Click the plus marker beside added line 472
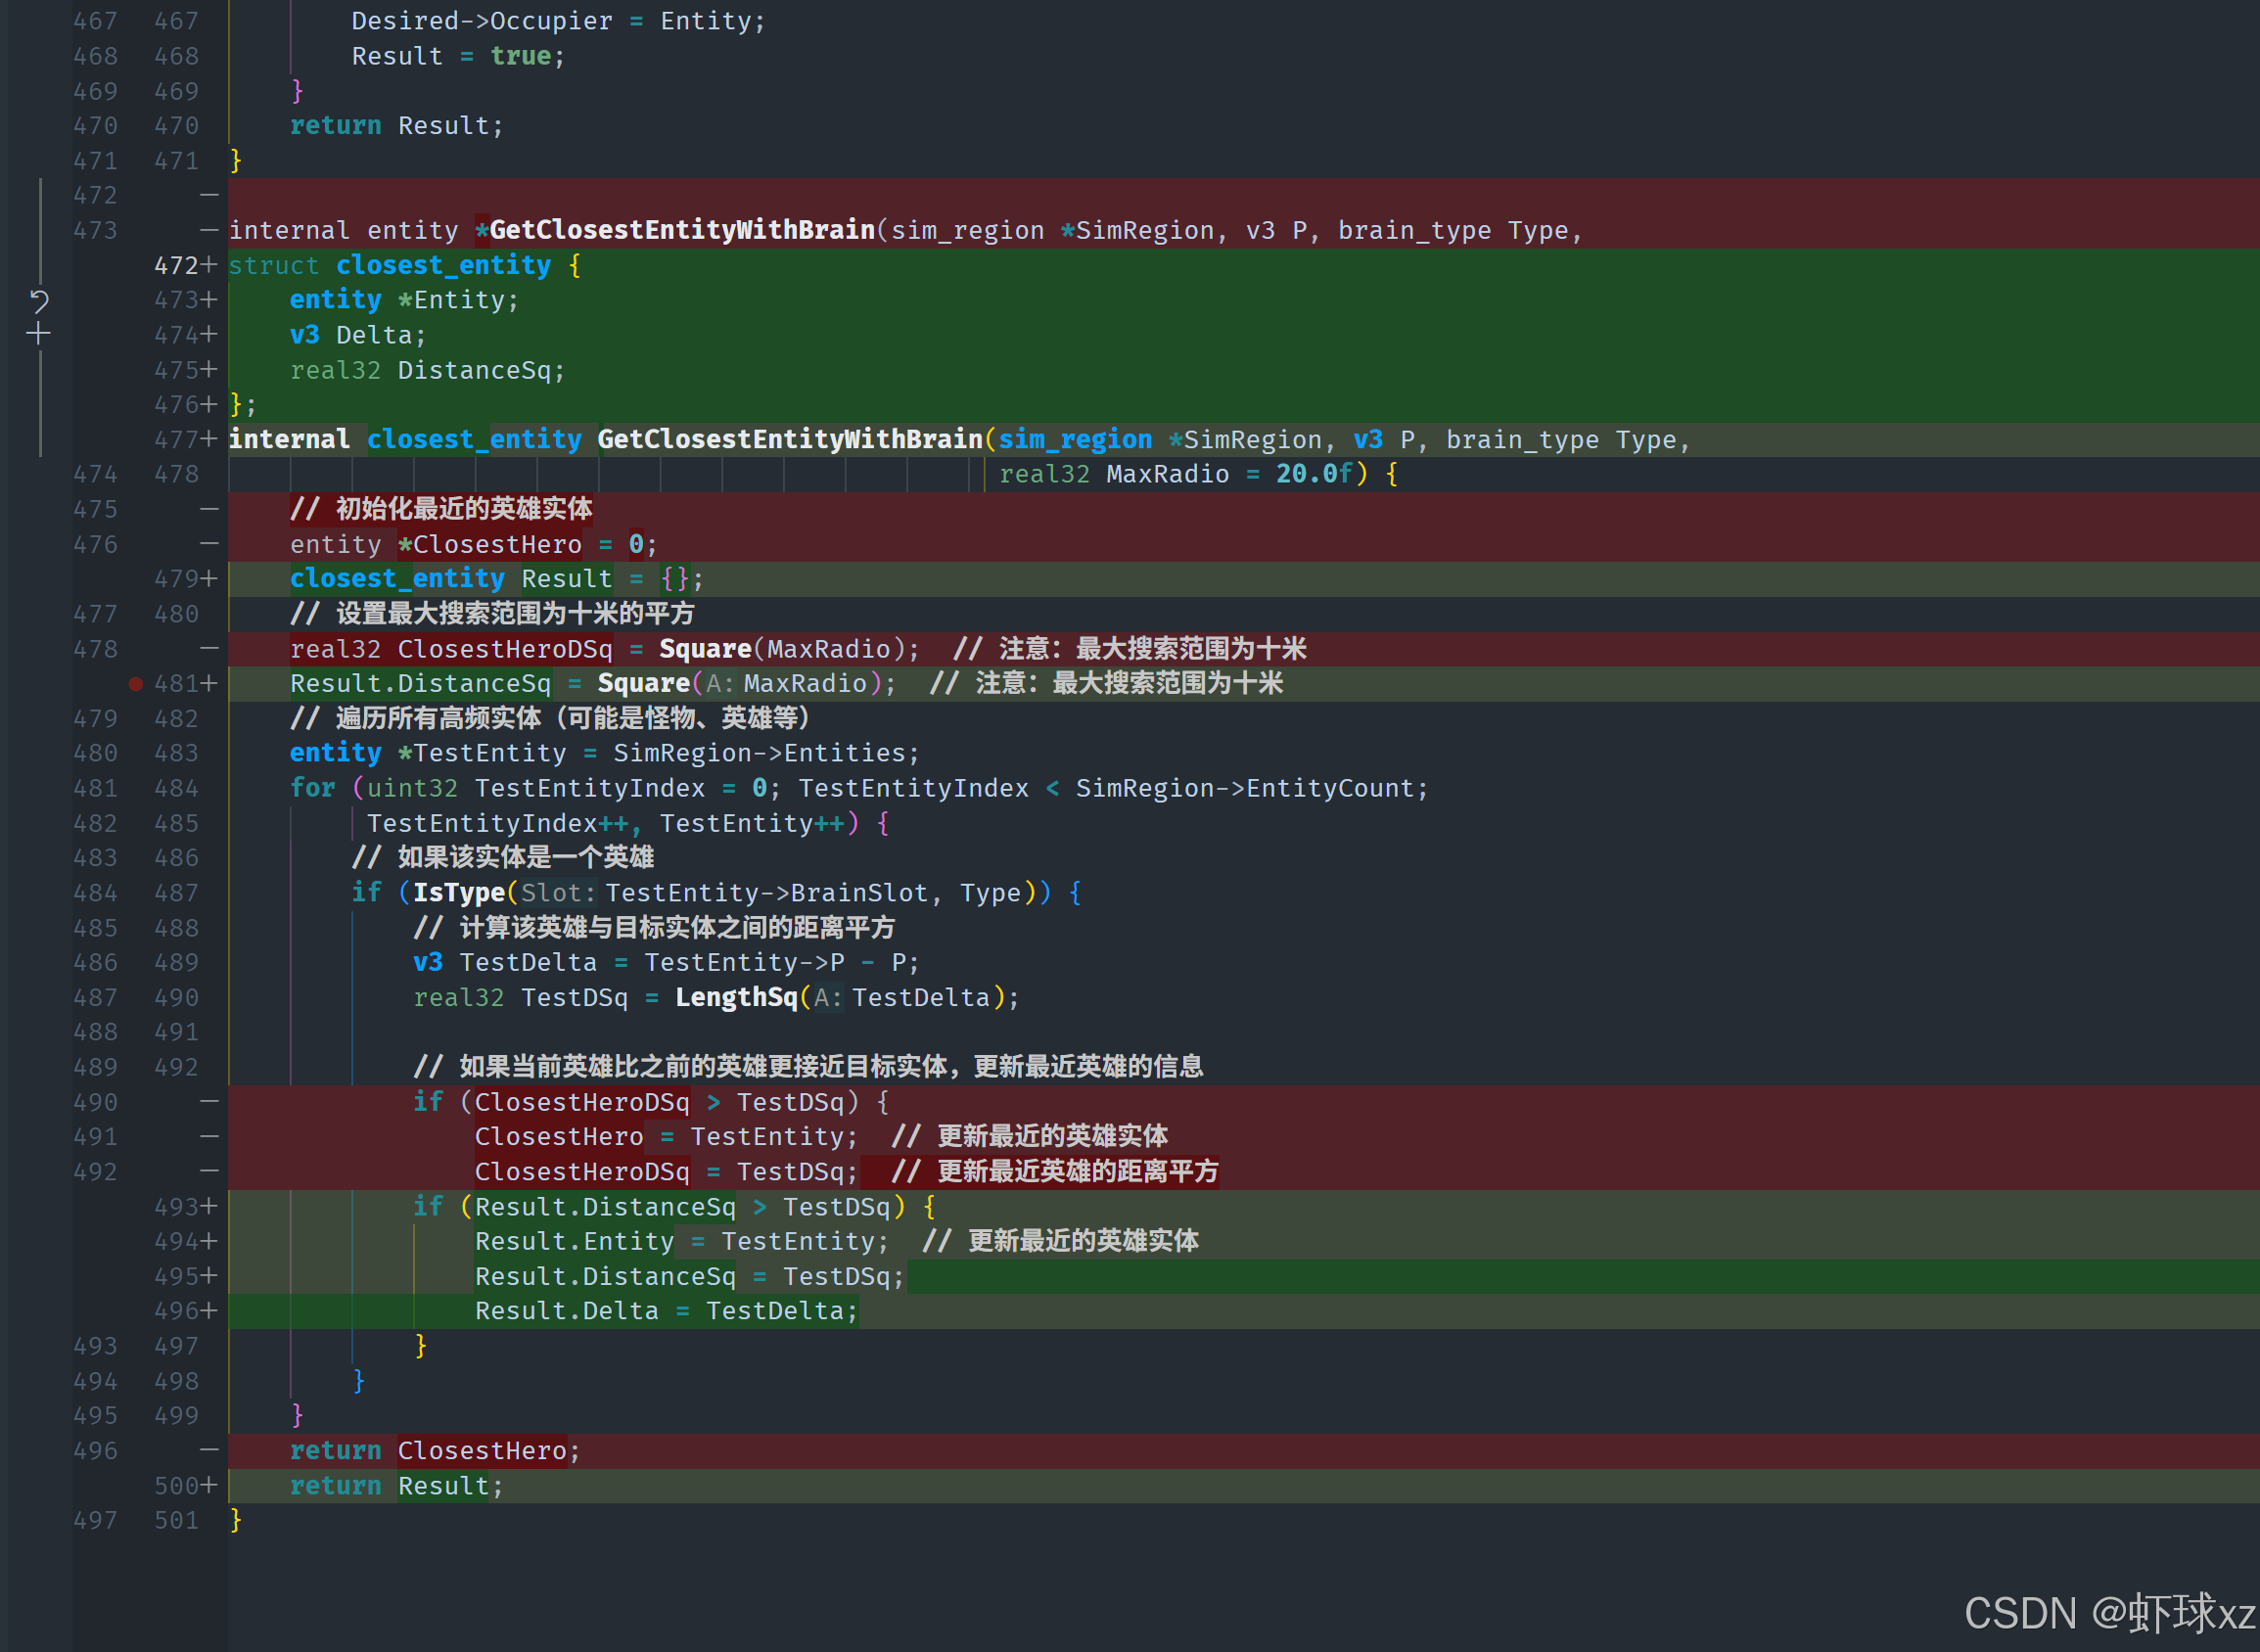2260x1652 pixels. [209, 265]
